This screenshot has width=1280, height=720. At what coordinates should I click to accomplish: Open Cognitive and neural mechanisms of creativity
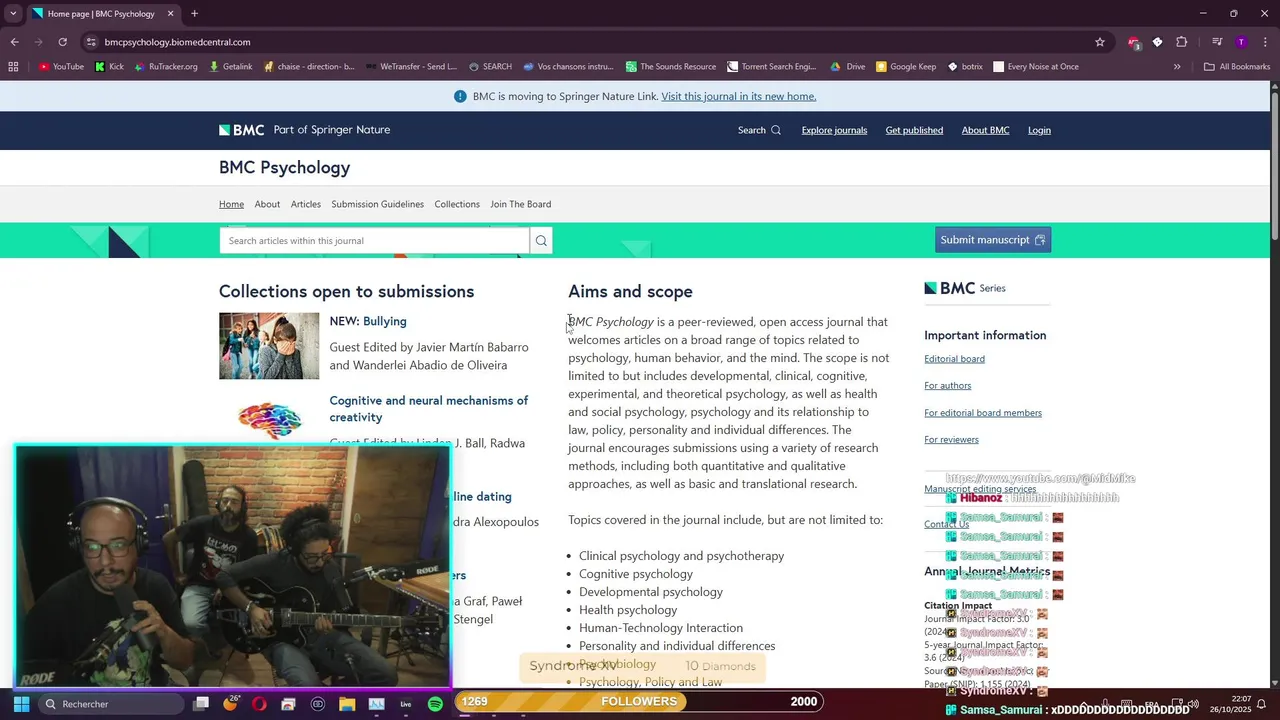click(x=429, y=408)
